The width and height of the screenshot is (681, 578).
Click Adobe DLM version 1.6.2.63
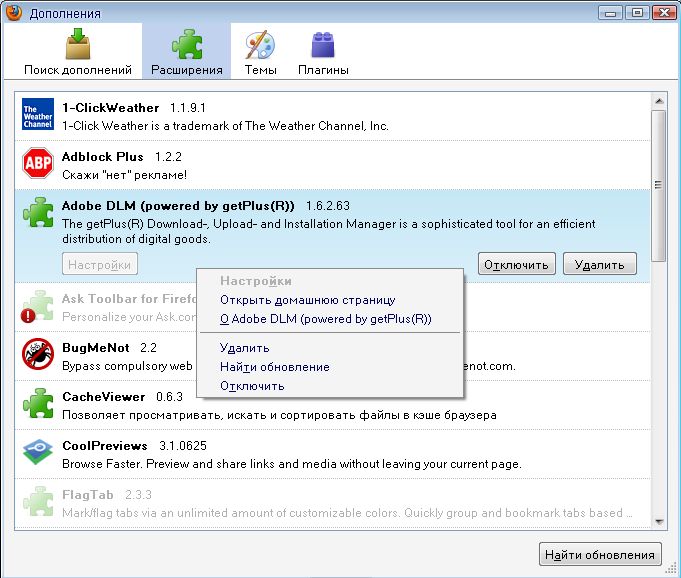(x=327, y=206)
